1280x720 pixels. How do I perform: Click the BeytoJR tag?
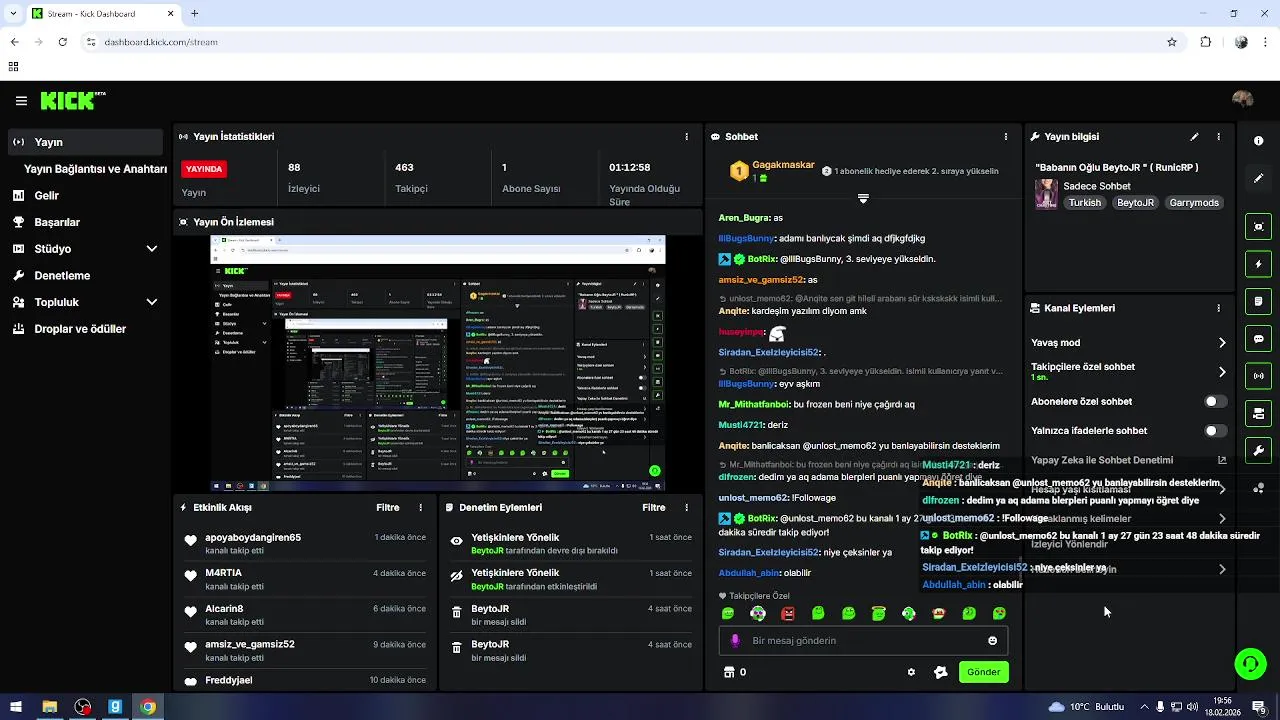pos(1135,202)
